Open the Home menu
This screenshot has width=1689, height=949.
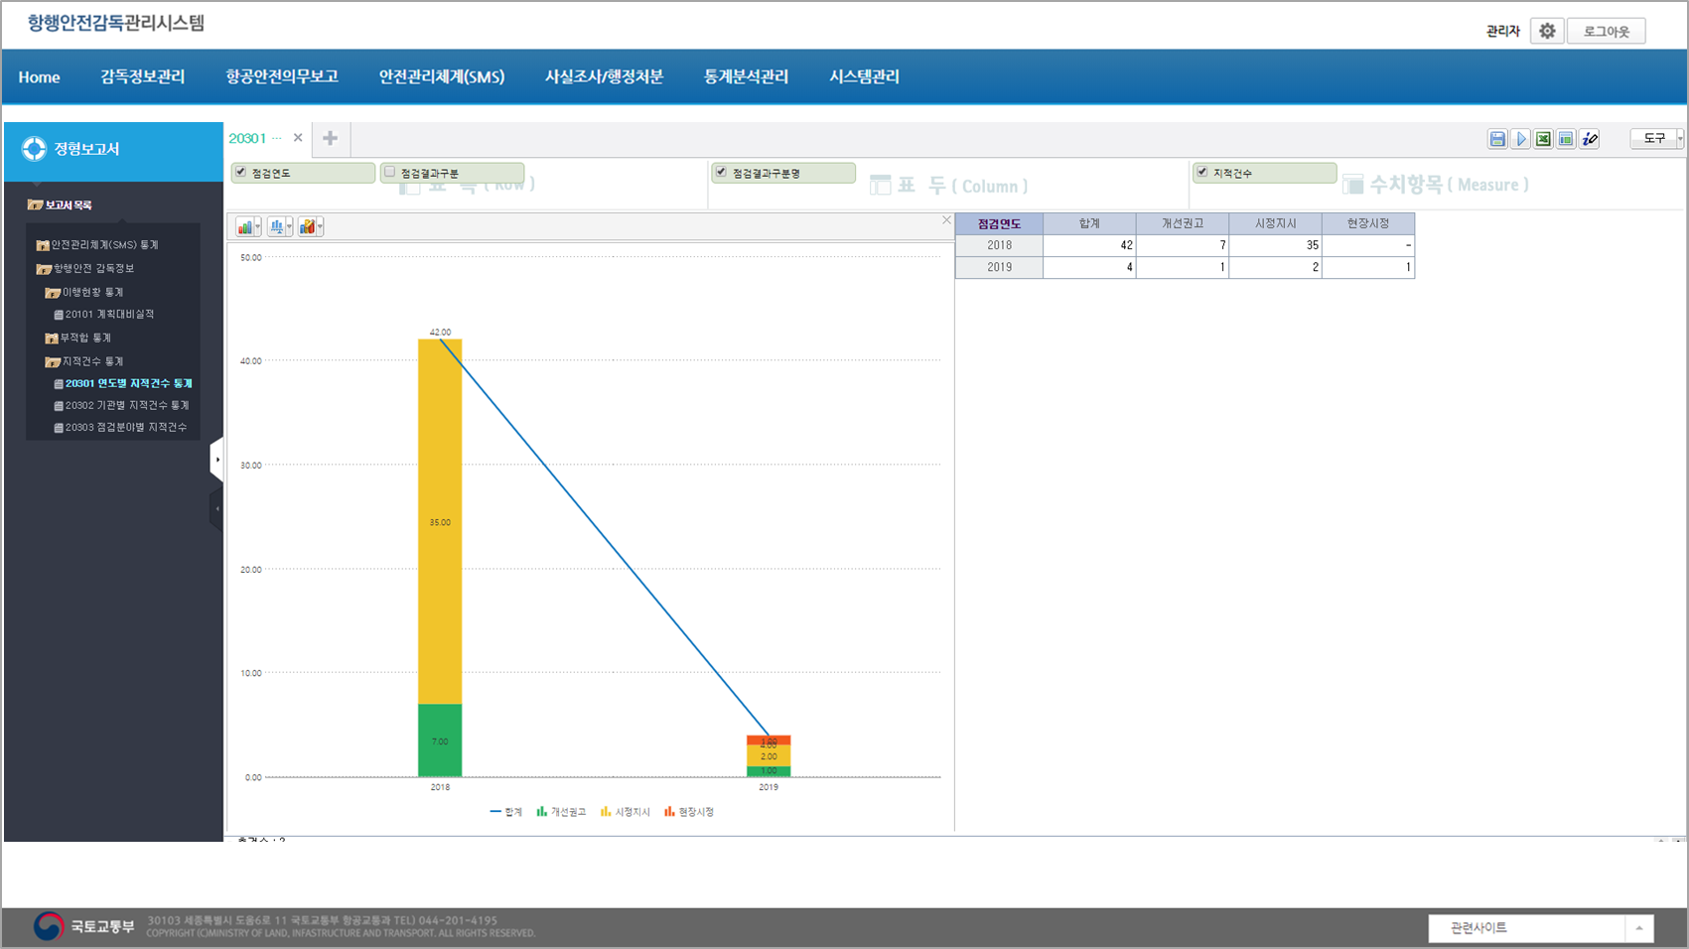click(39, 77)
